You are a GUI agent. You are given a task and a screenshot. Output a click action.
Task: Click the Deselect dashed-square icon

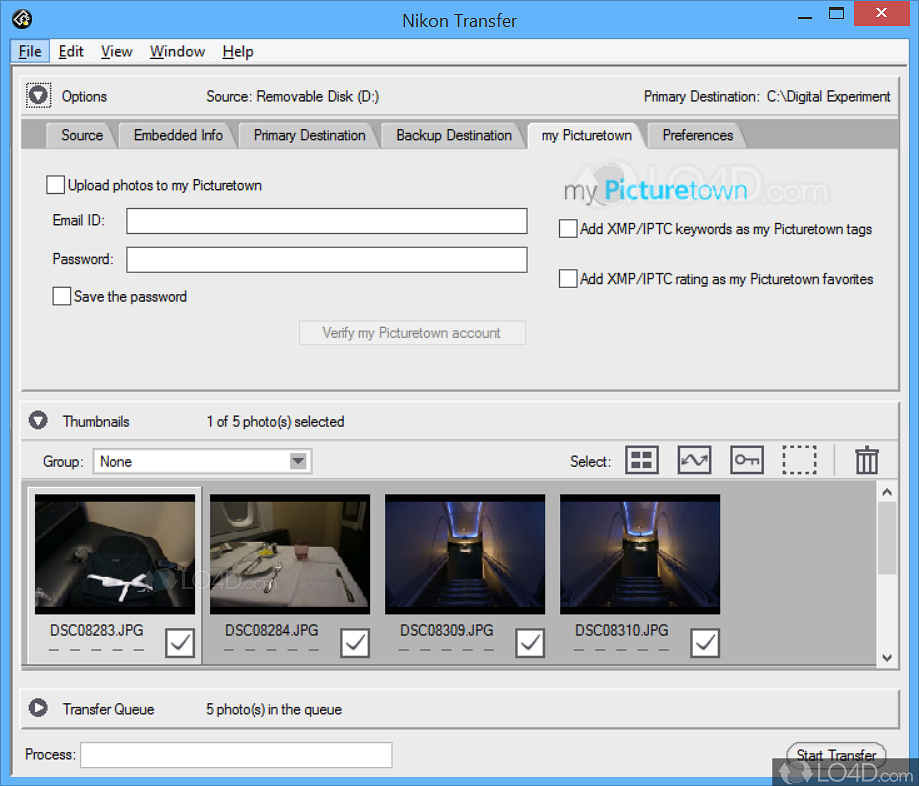point(799,460)
